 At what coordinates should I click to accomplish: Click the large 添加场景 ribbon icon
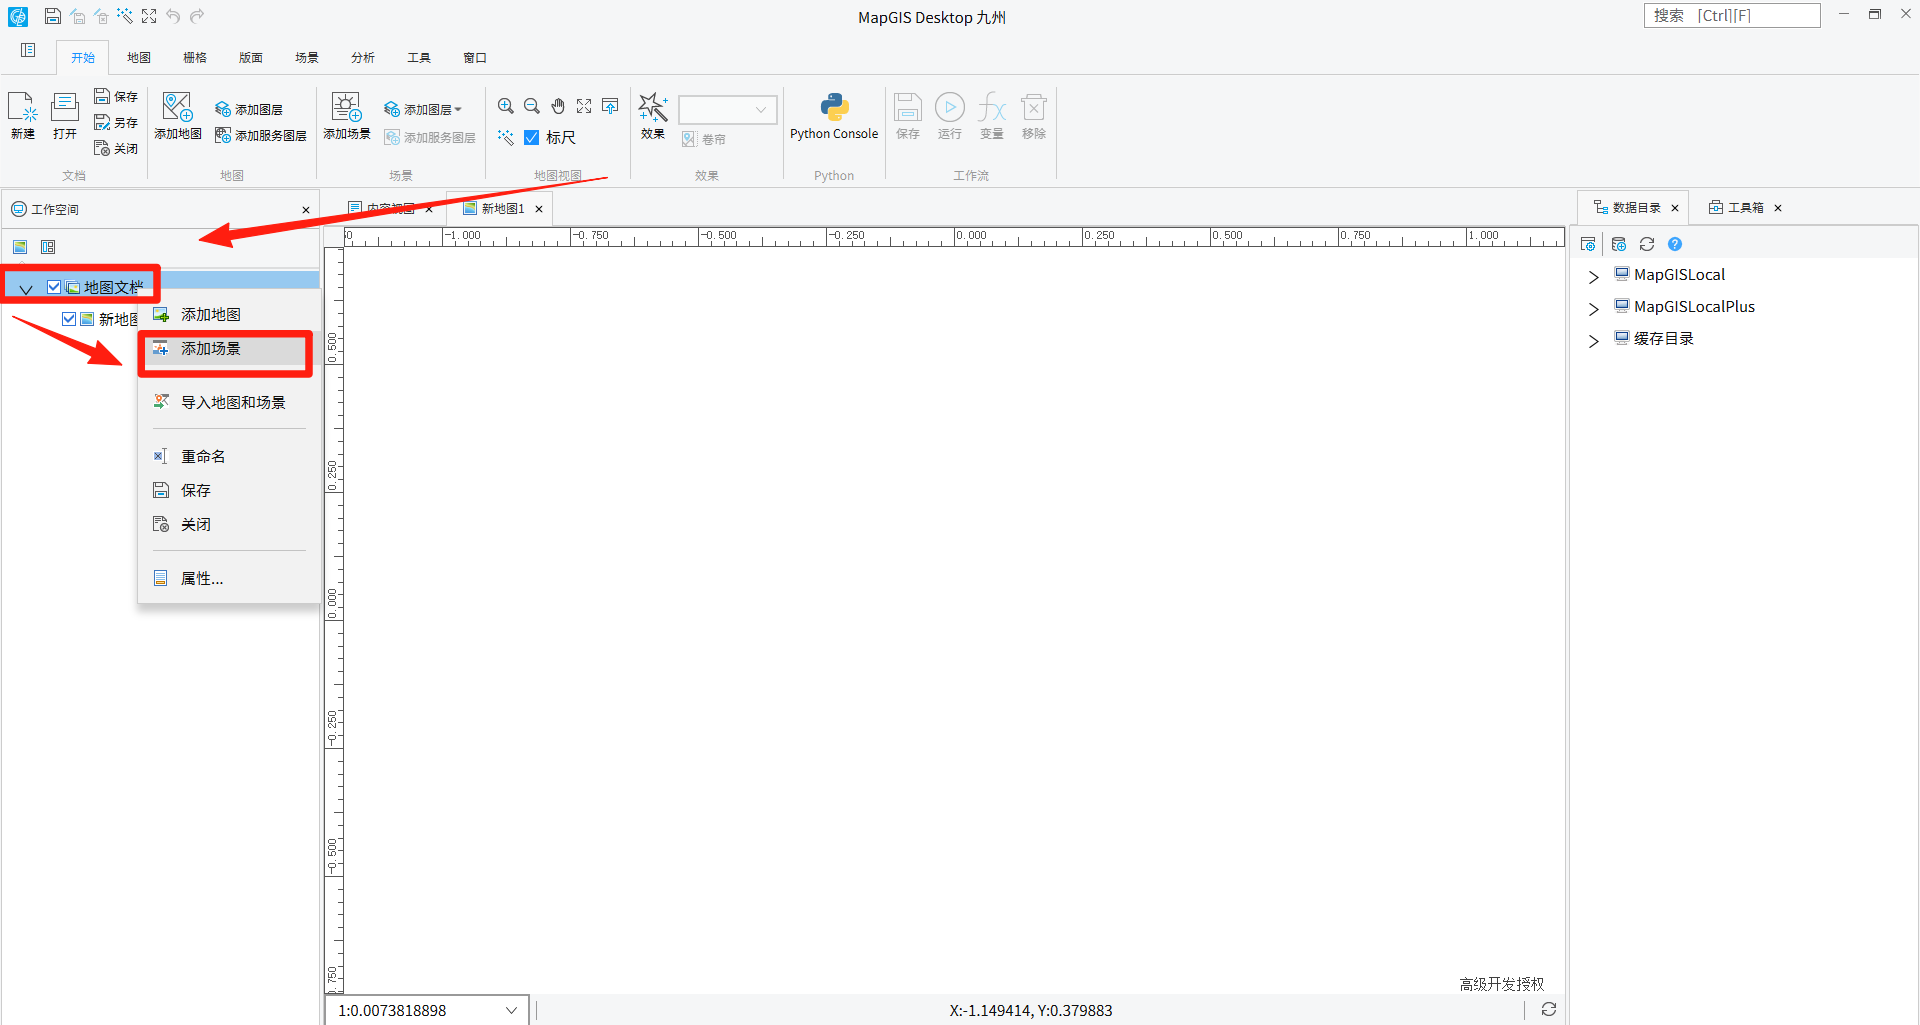pos(347,115)
